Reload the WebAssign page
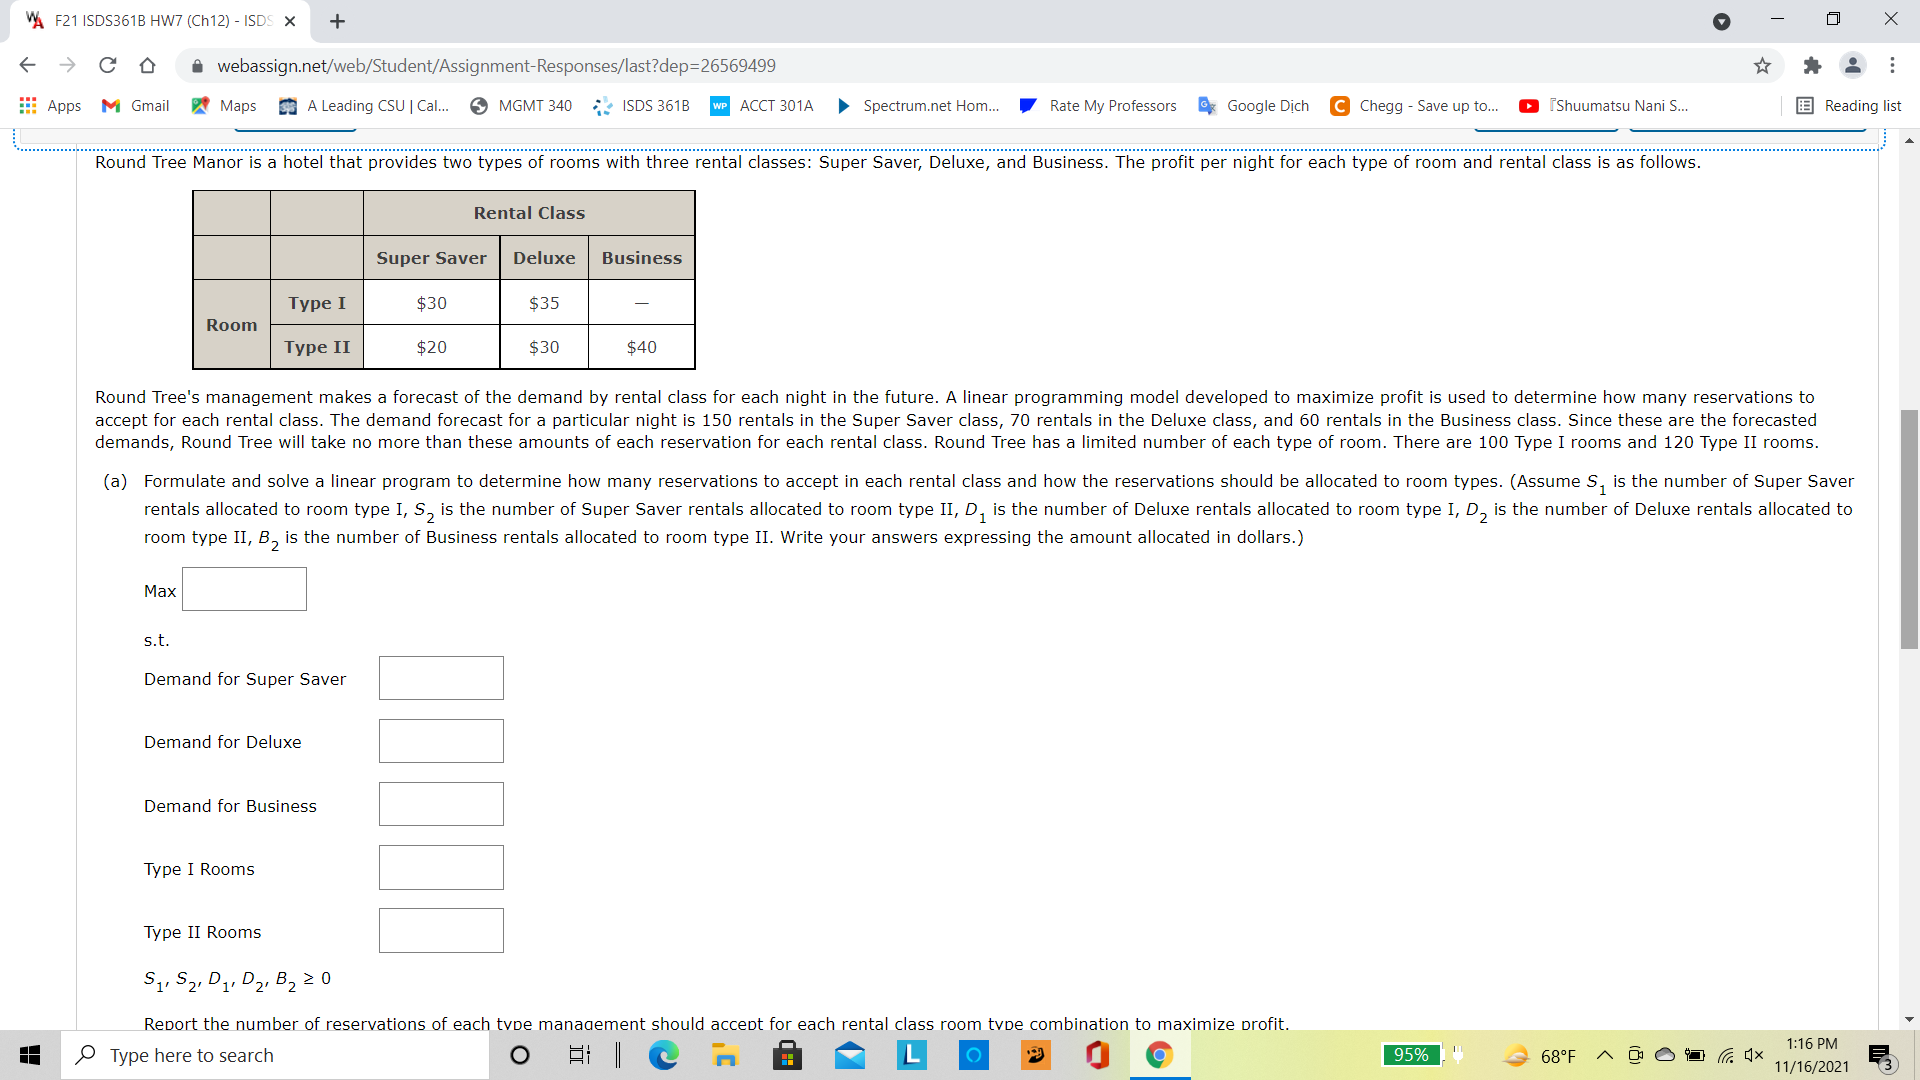The height and width of the screenshot is (1080, 1920). (x=108, y=65)
